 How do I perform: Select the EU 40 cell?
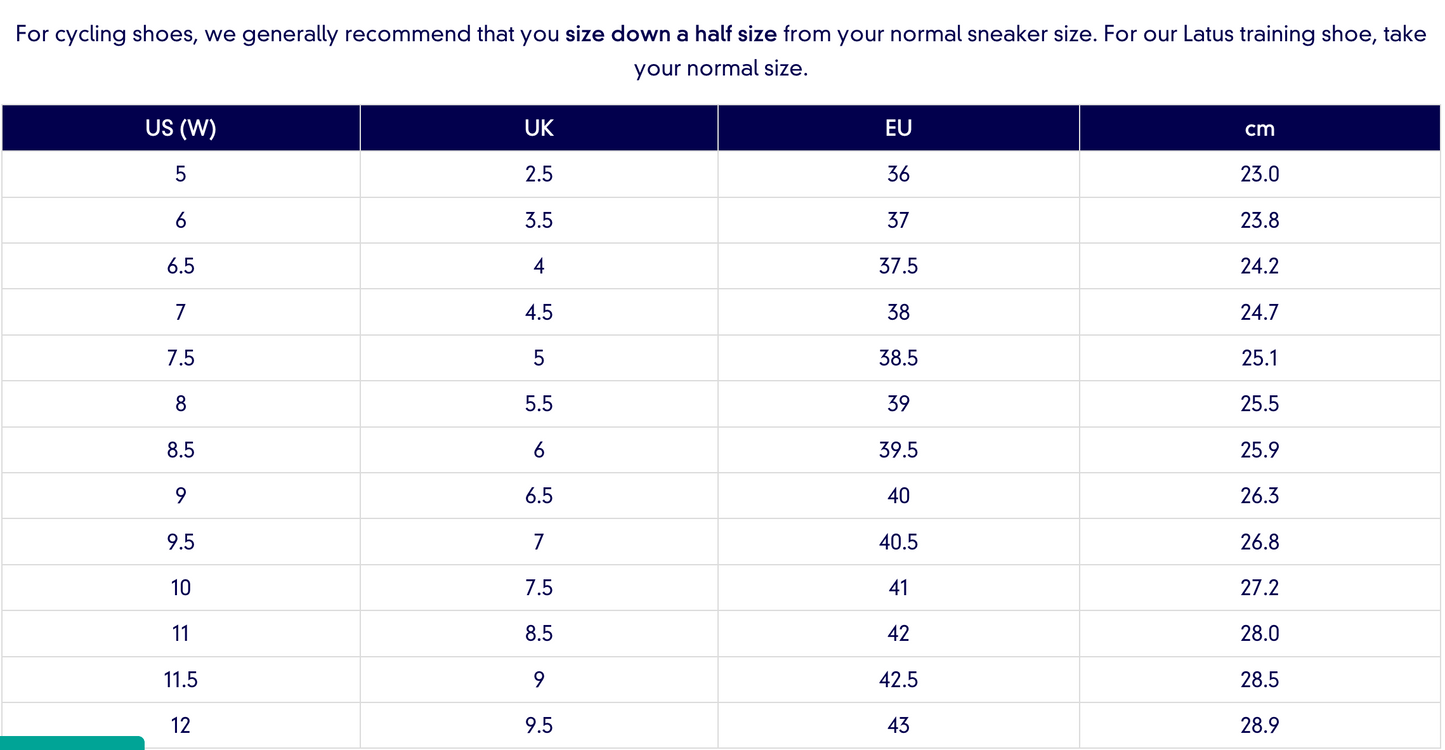[x=898, y=496]
